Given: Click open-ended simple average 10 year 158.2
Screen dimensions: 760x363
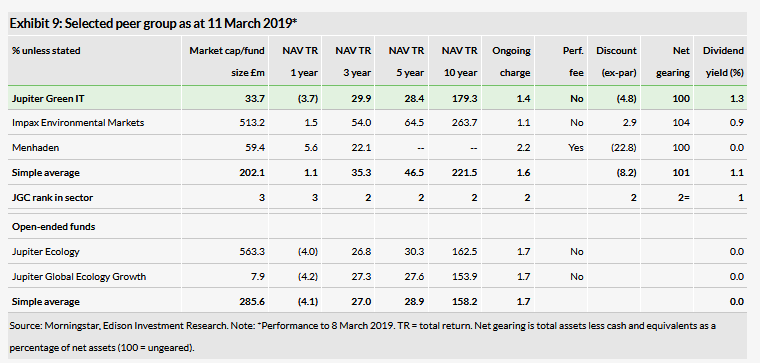Looking at the screenshot, I should (x=464, y=301).
